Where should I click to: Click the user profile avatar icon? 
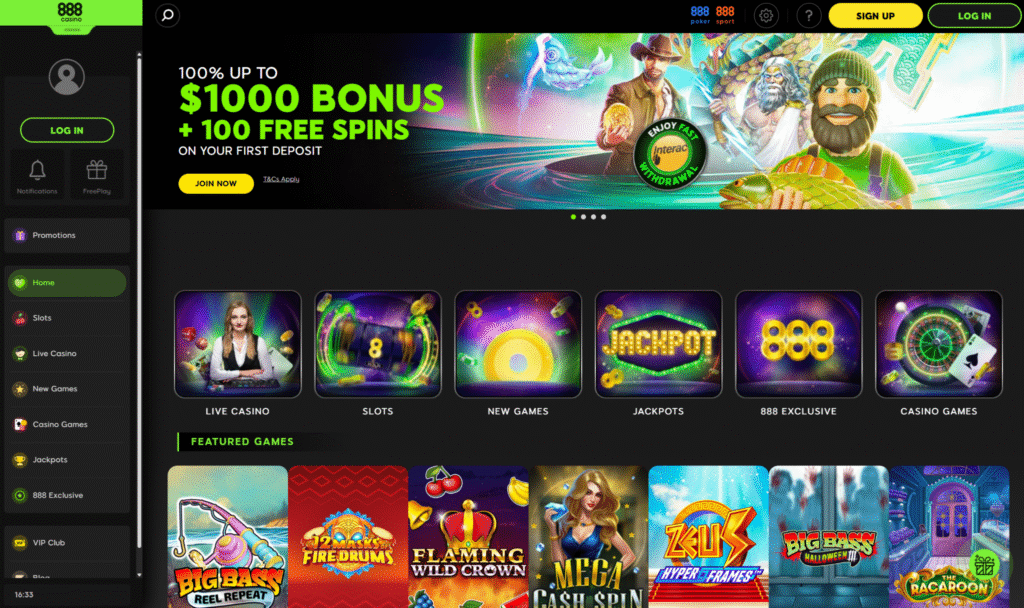(x=67, y=77)
